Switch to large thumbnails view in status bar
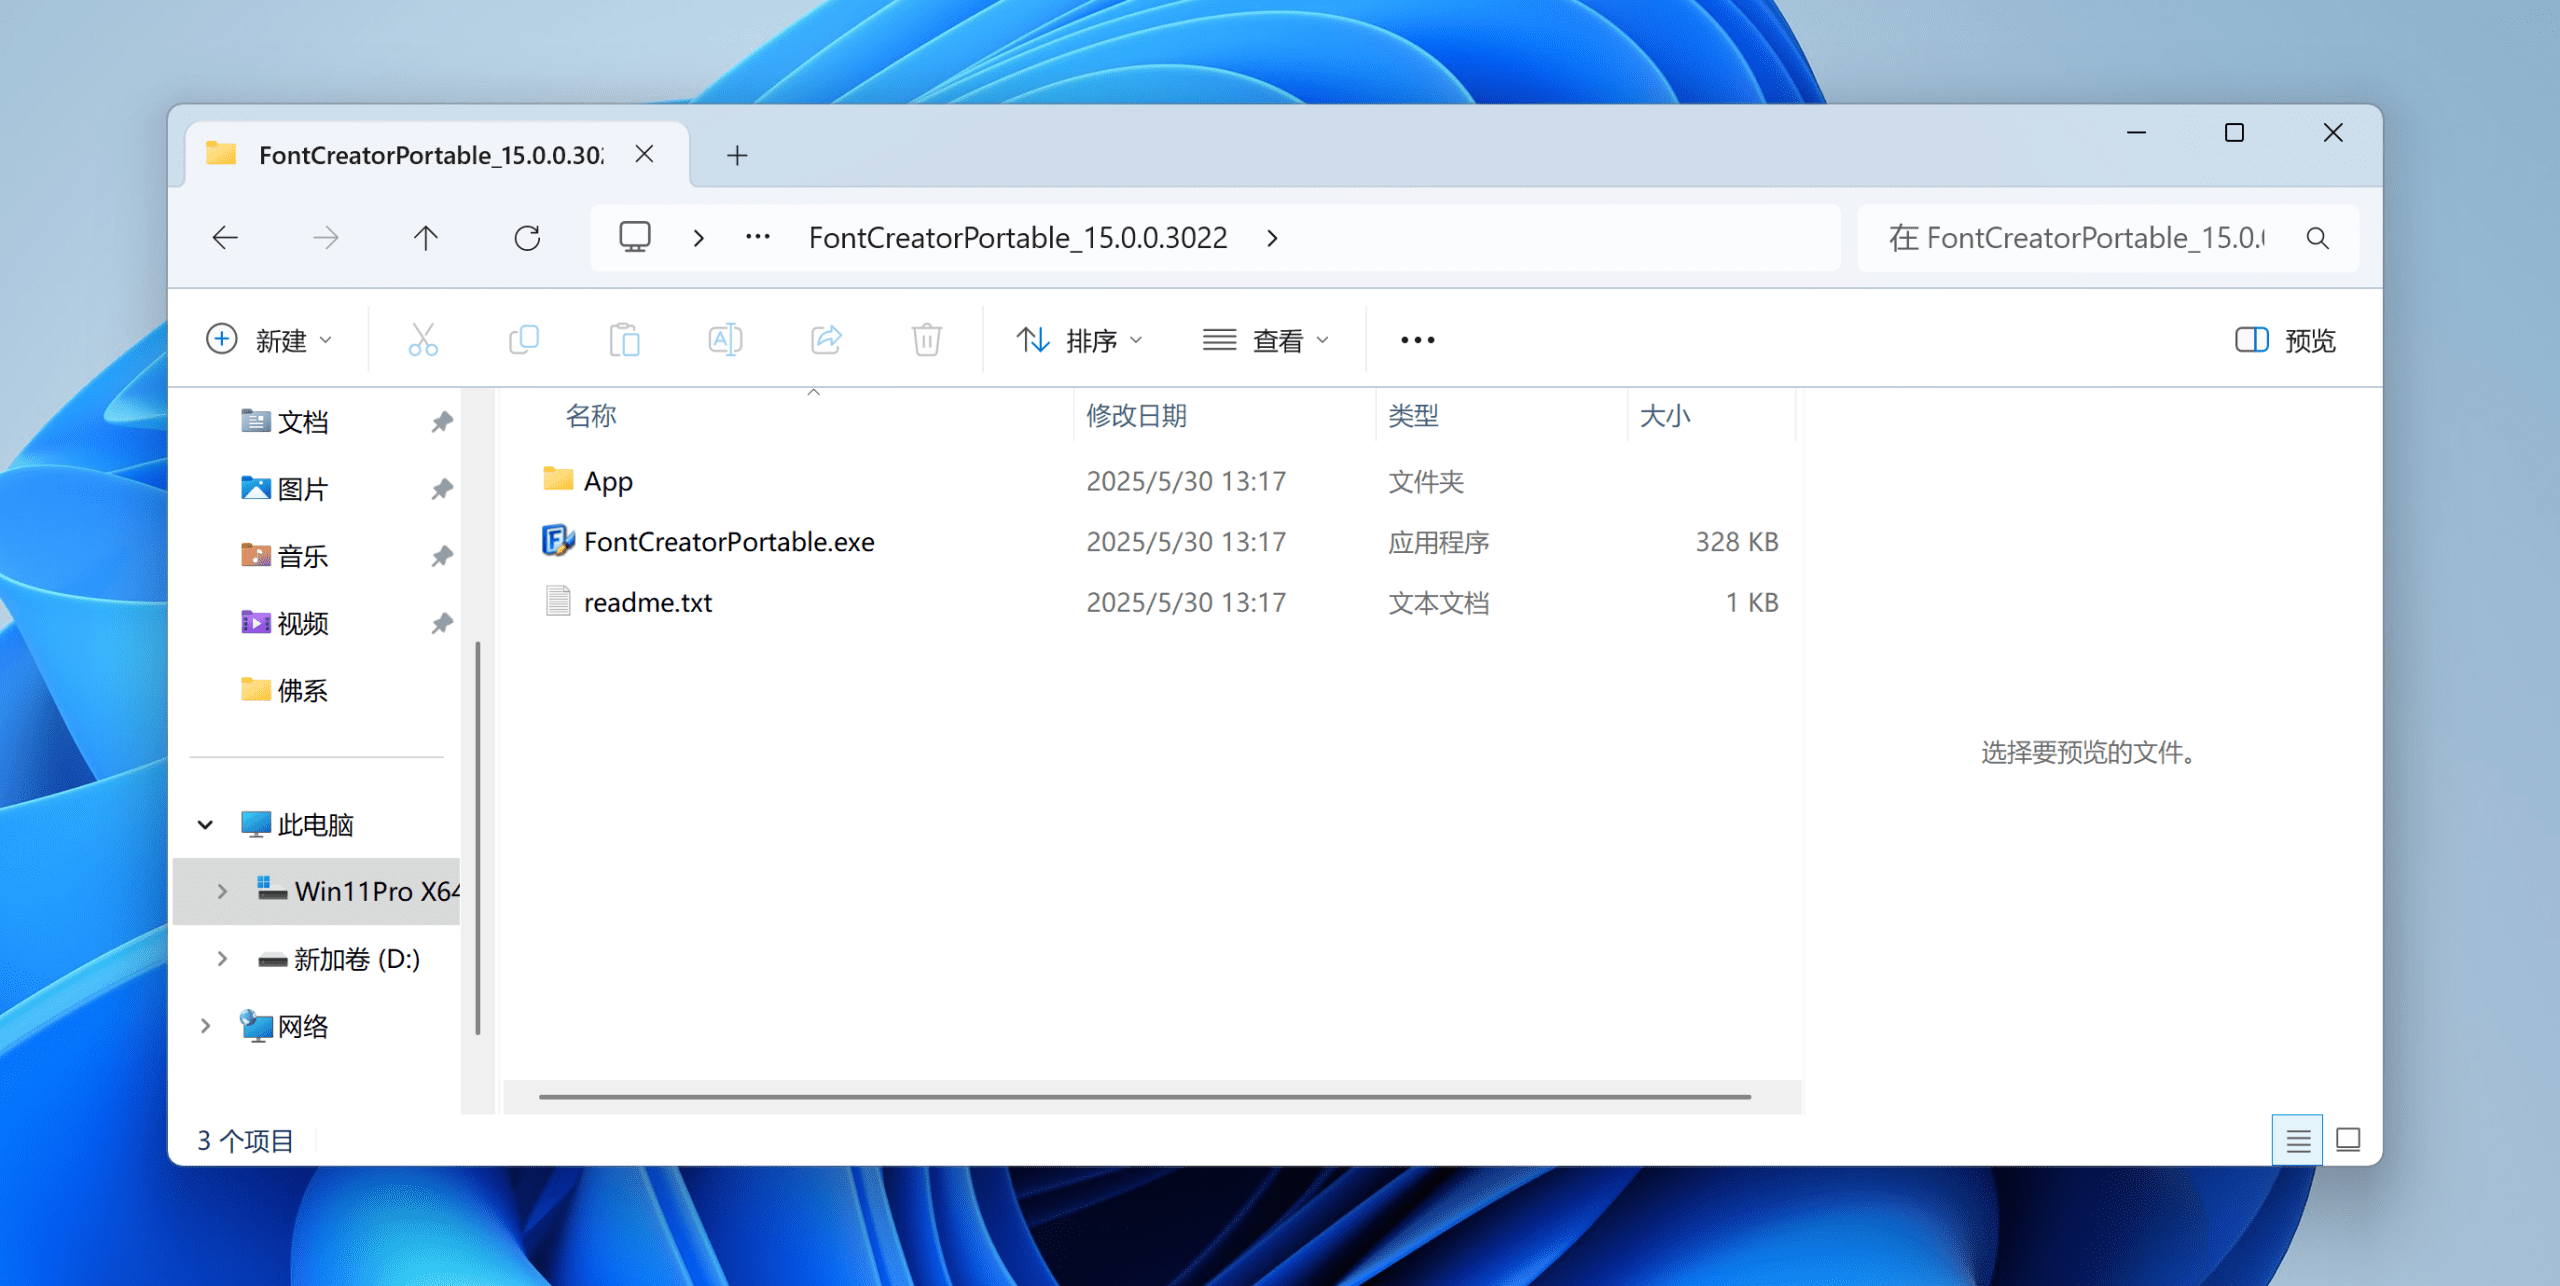2560x1286 pixels. [x=2348, y=1140]
